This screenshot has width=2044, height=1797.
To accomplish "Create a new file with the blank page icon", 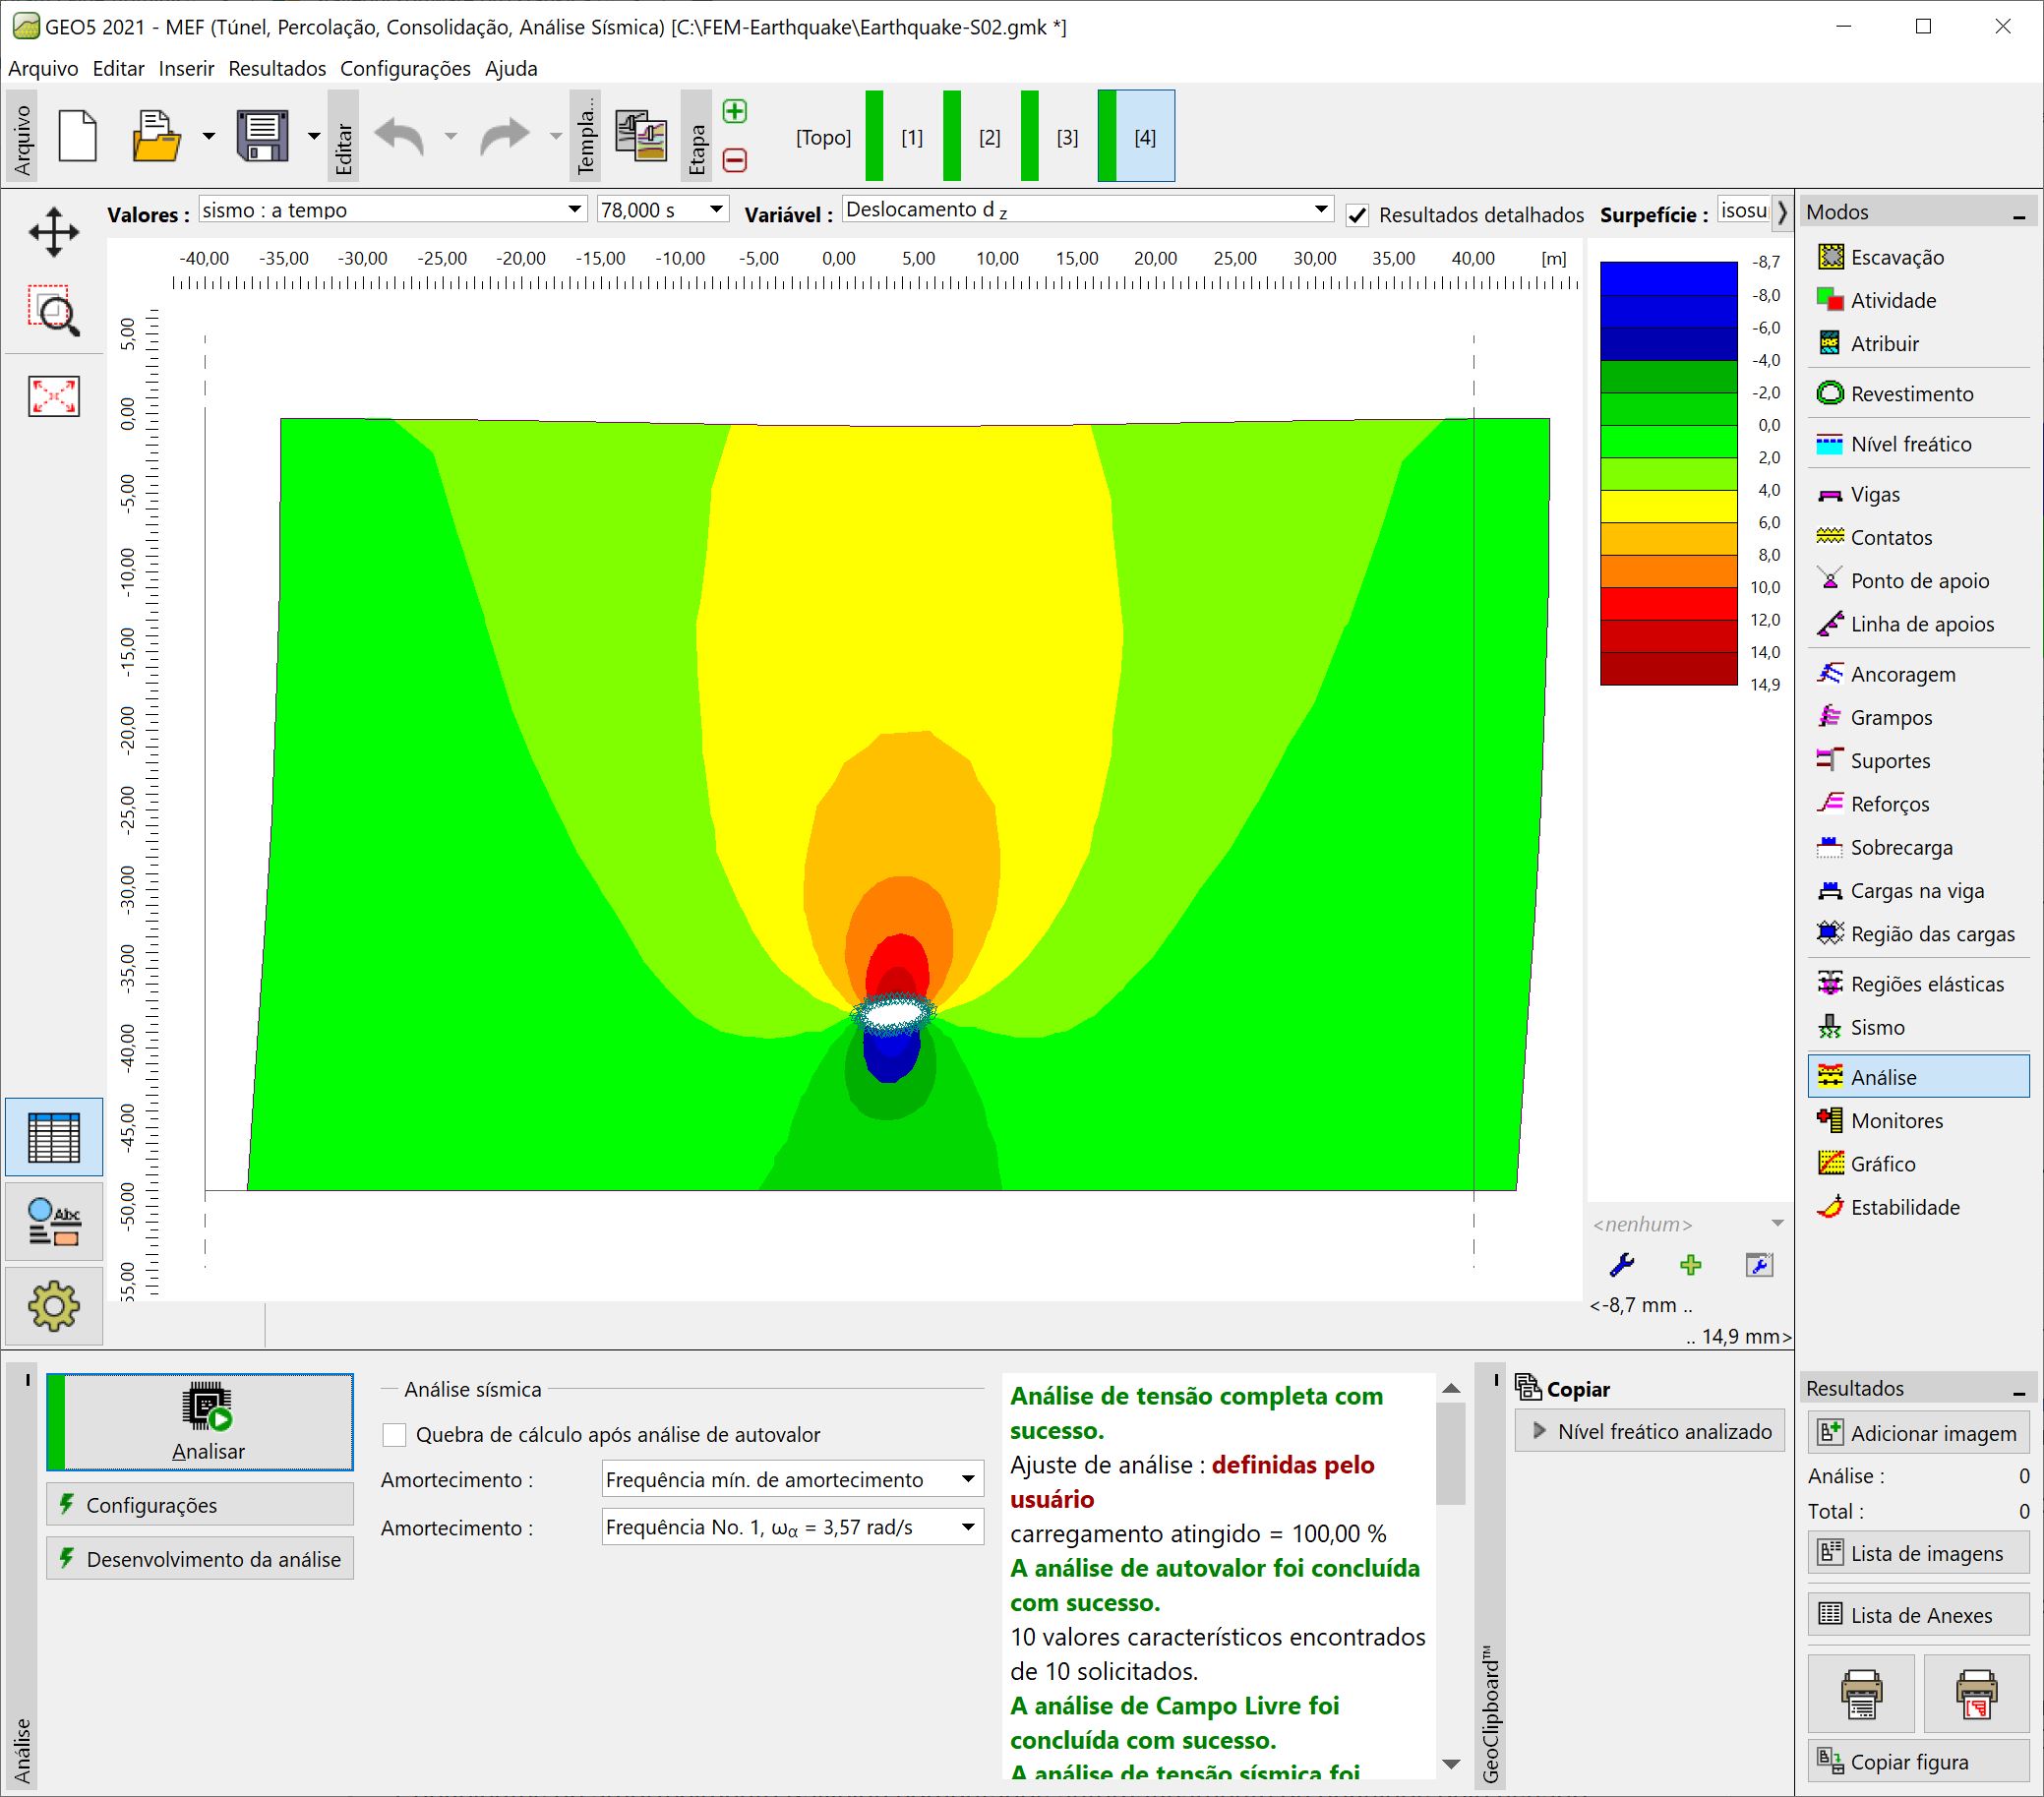I will click(x=78, y=135).
